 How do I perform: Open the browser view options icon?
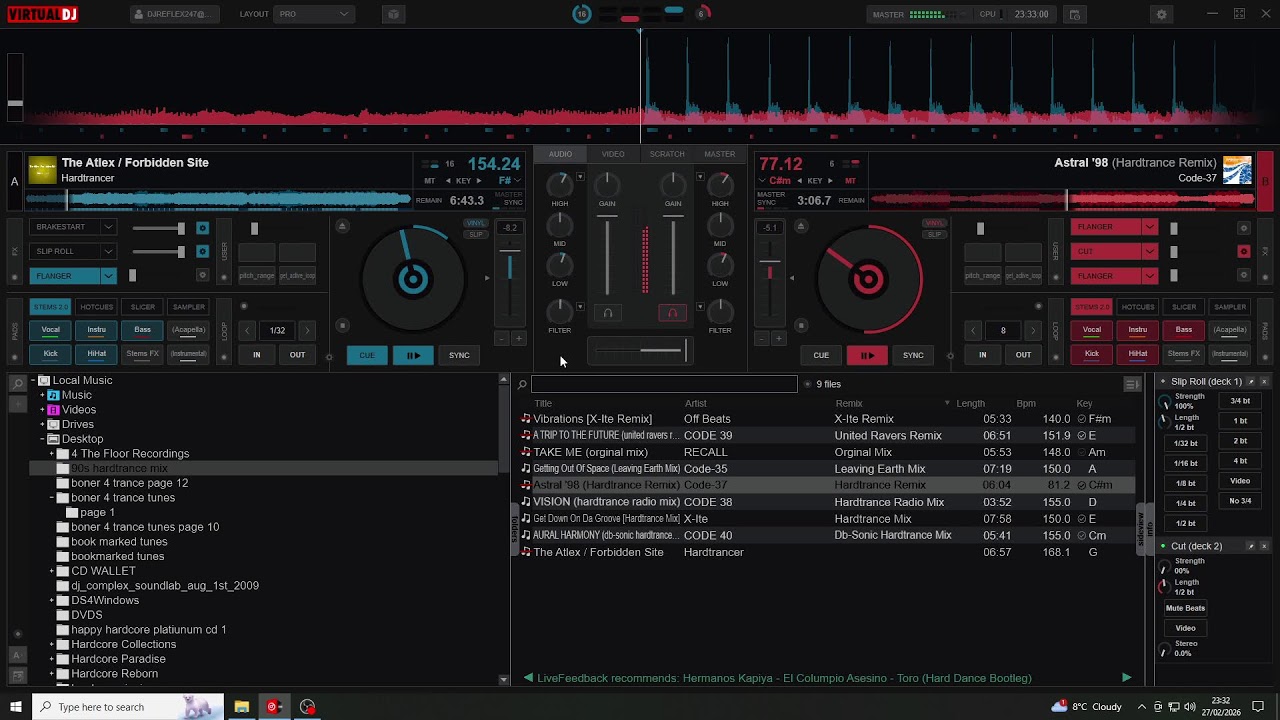tap(1132, 384)
